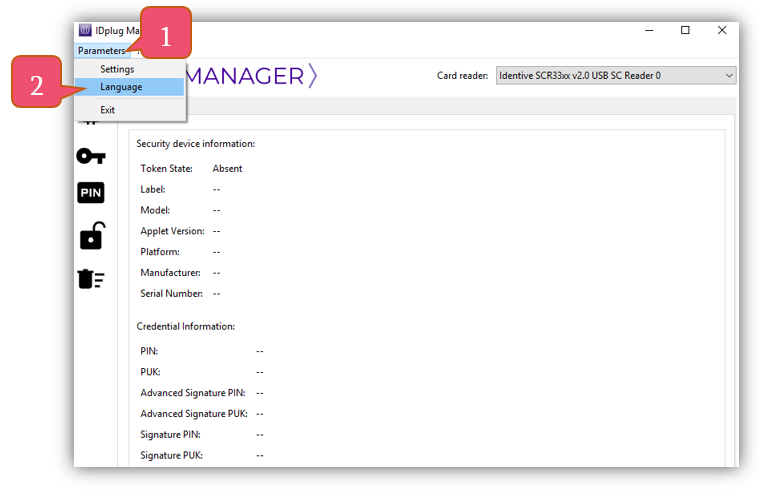Select the open padlock unlock icon
The image size is (761, 490).
[x=91, y=236]
